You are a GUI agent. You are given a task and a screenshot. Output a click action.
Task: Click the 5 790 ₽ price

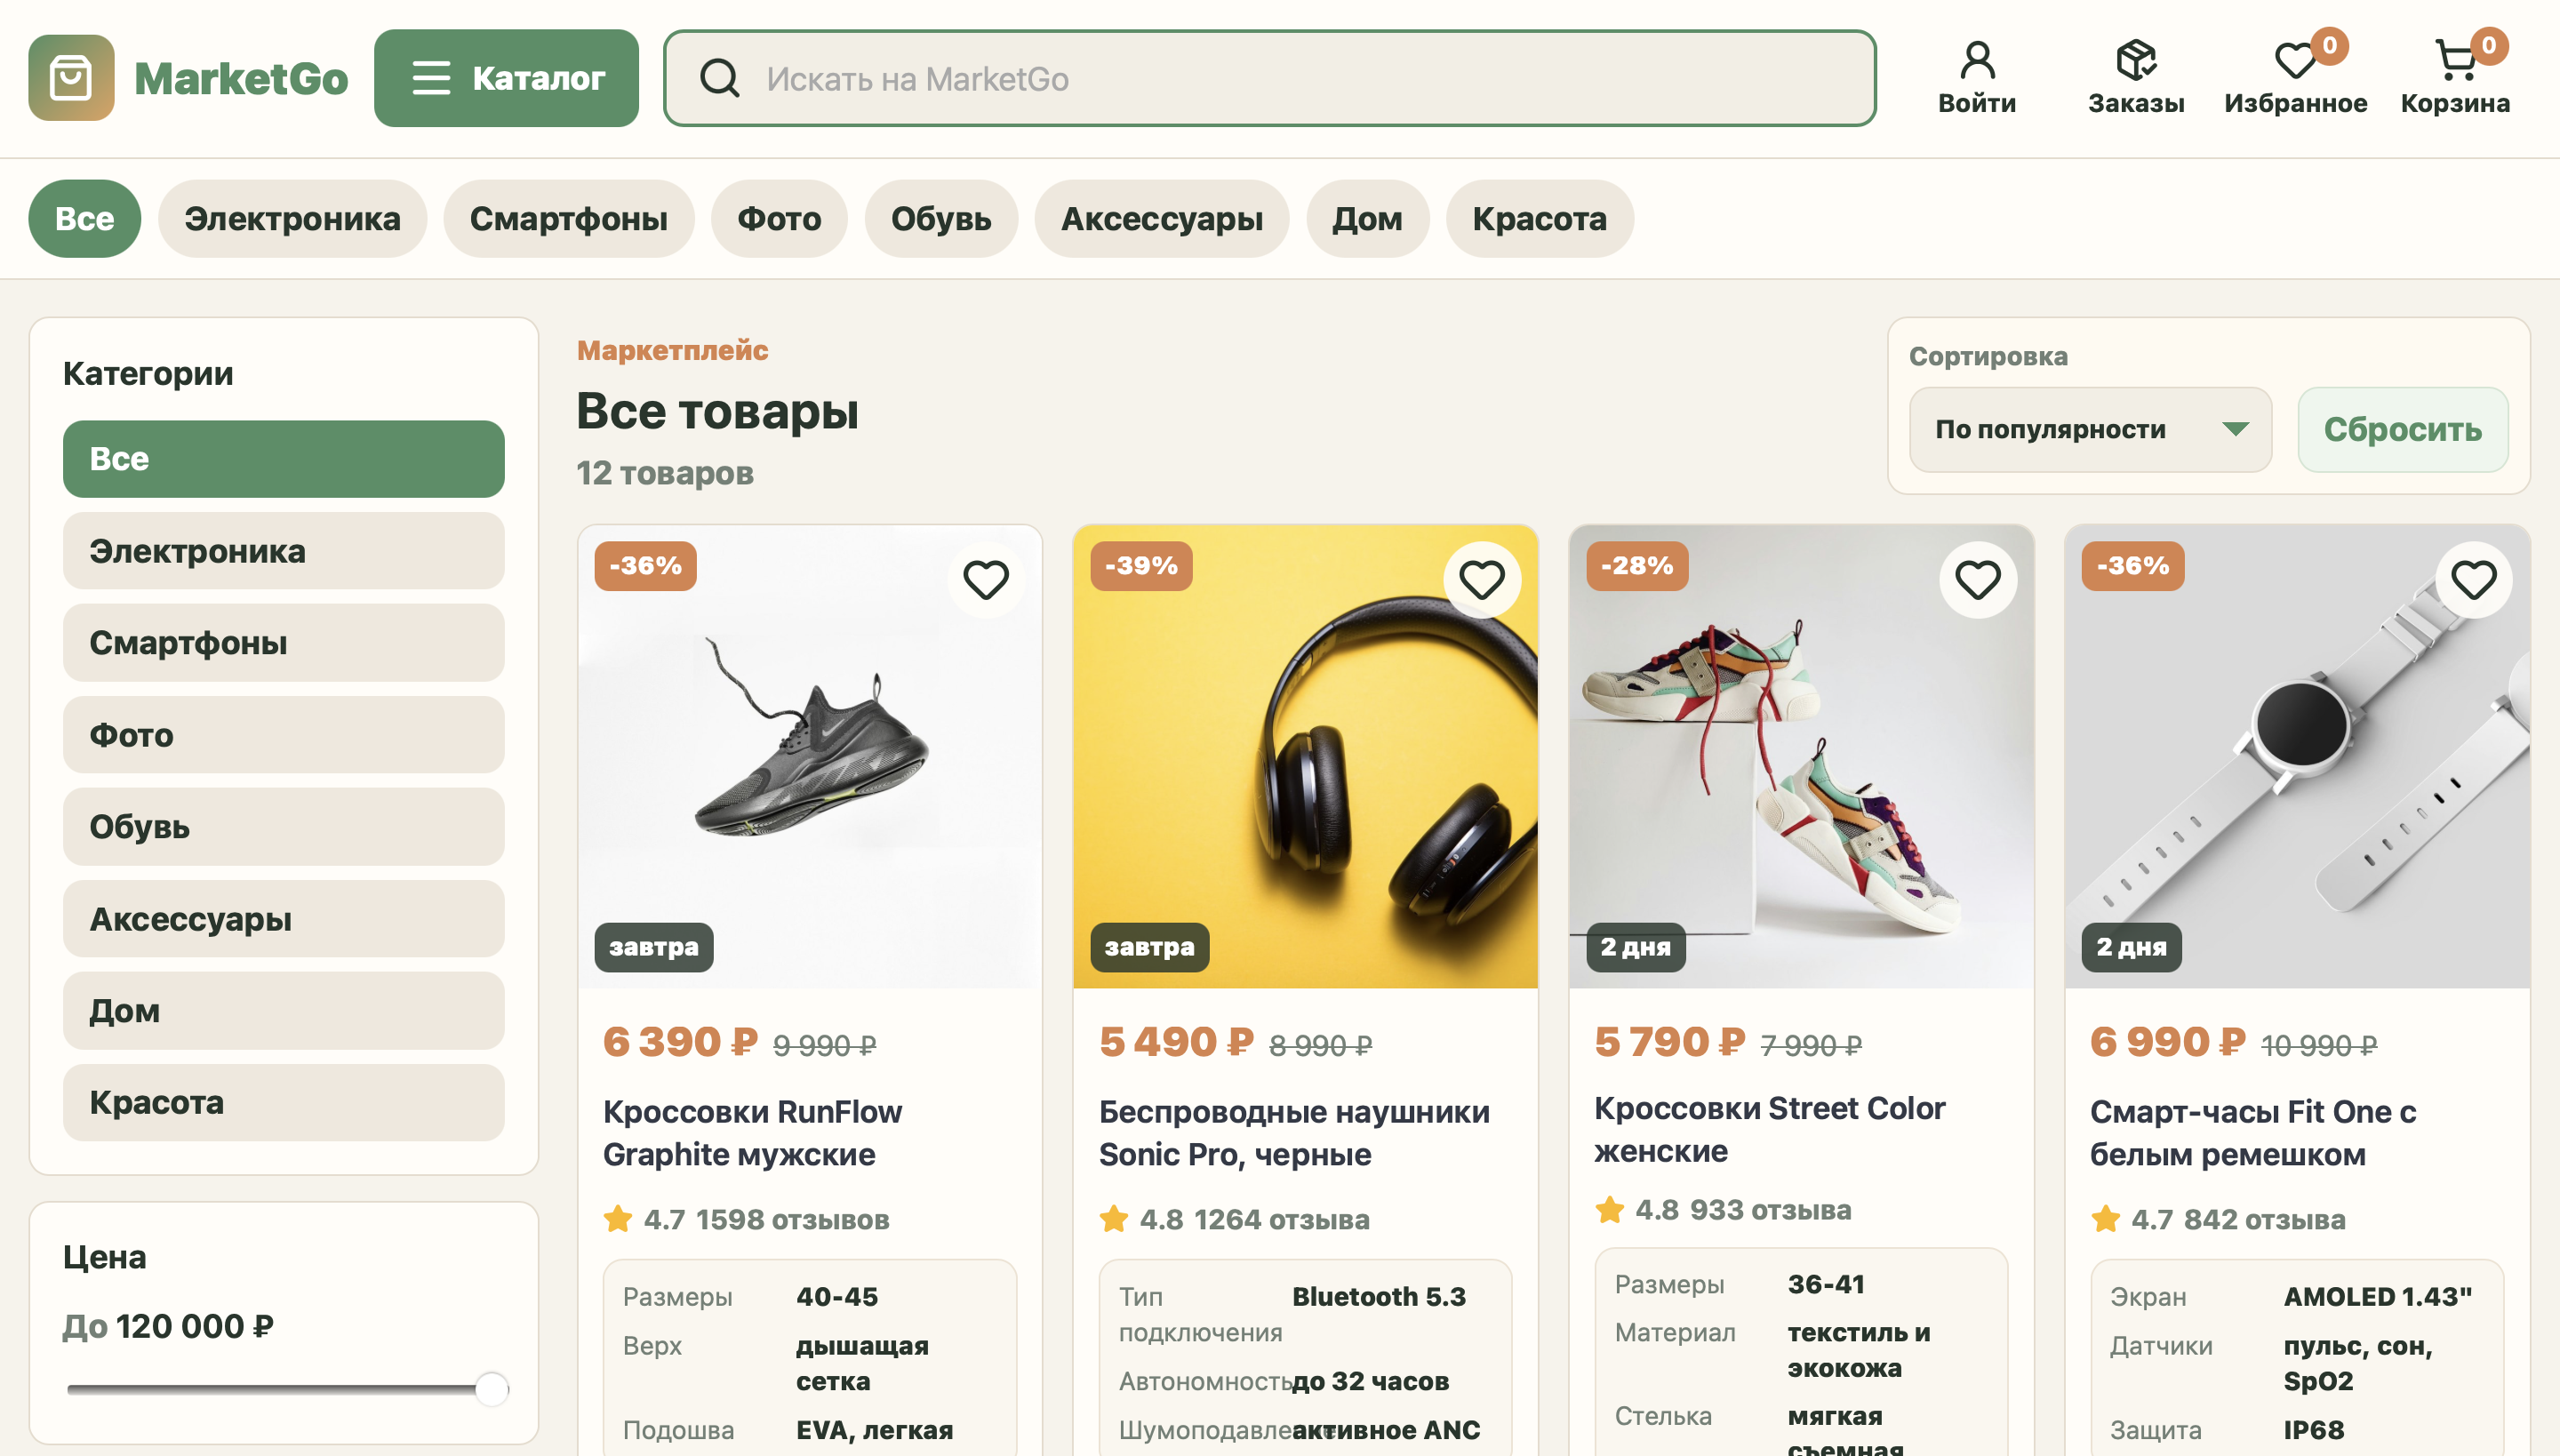click(x=1670, y=1042)
